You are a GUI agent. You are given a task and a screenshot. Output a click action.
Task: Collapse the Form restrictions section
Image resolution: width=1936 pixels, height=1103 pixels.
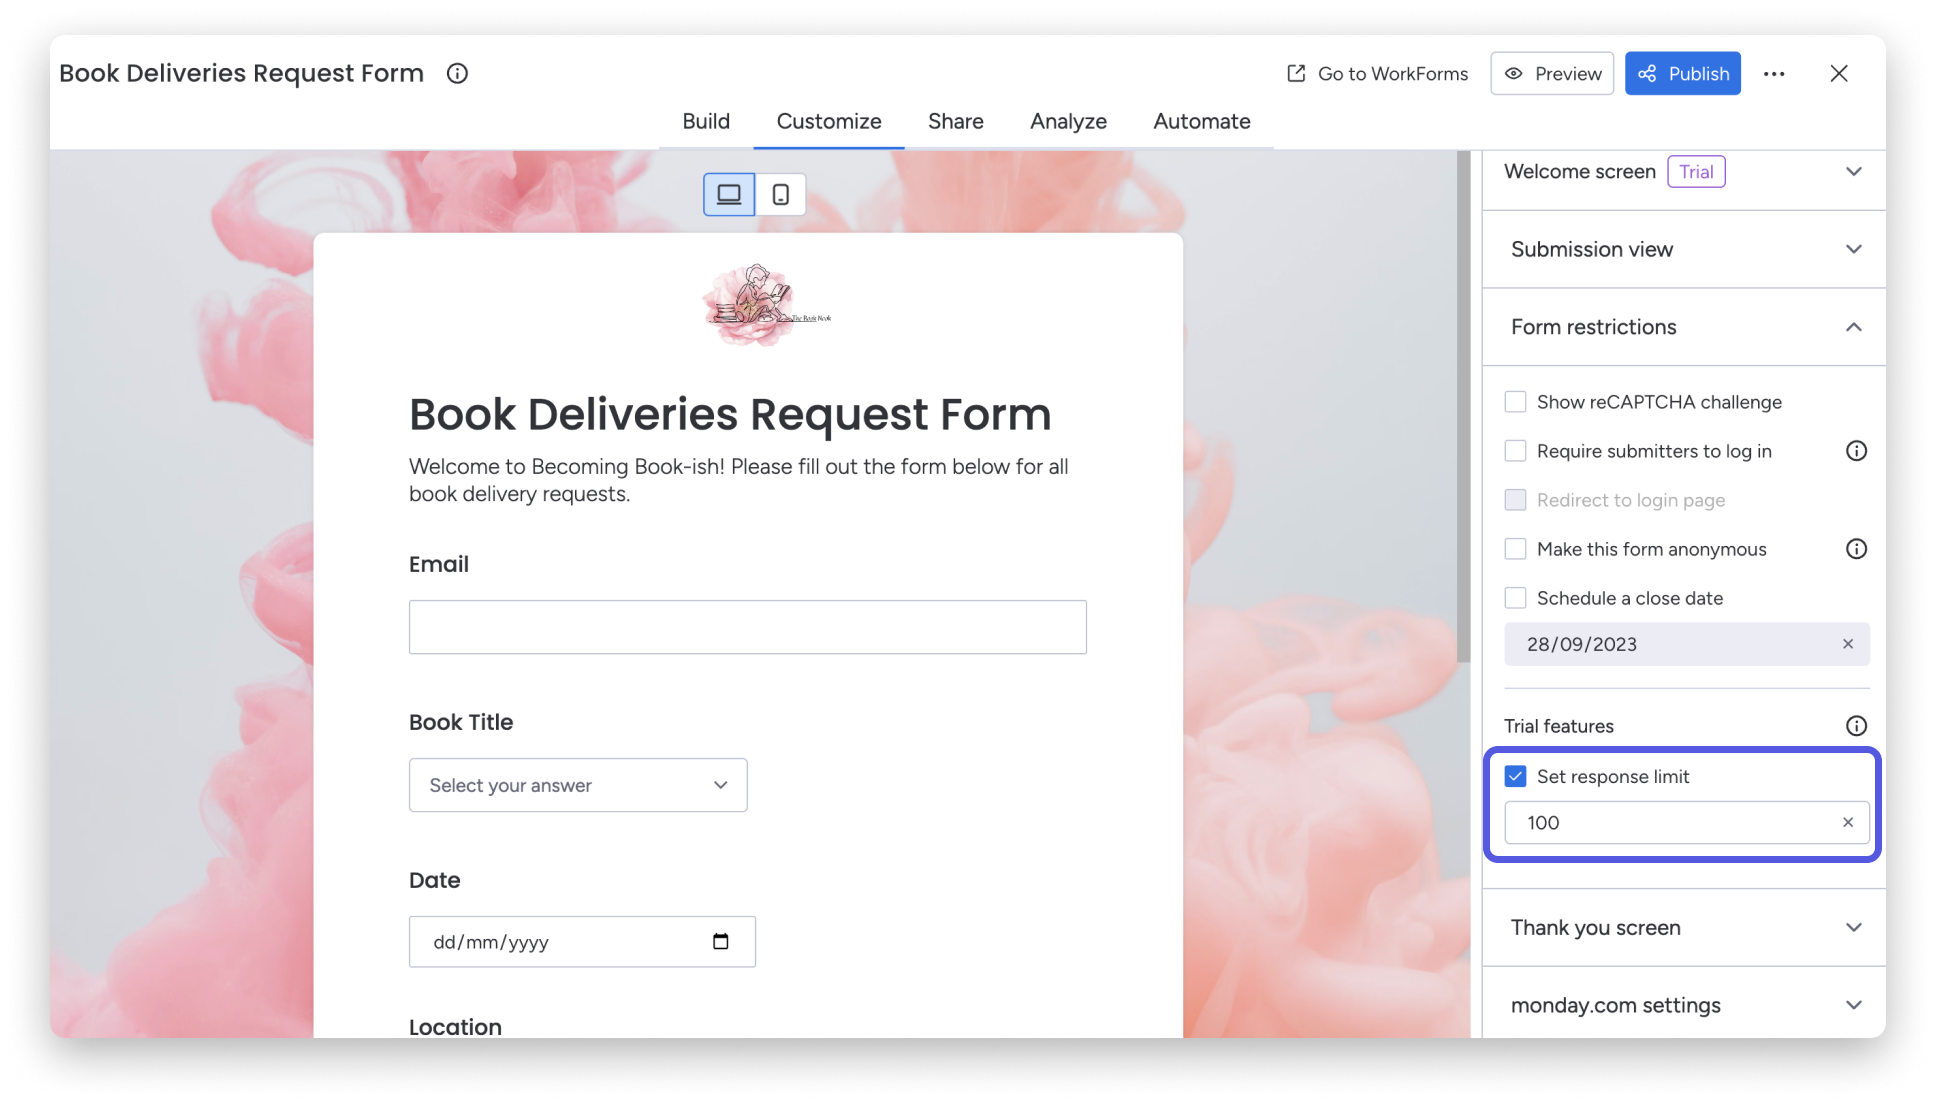[1855, 327]
